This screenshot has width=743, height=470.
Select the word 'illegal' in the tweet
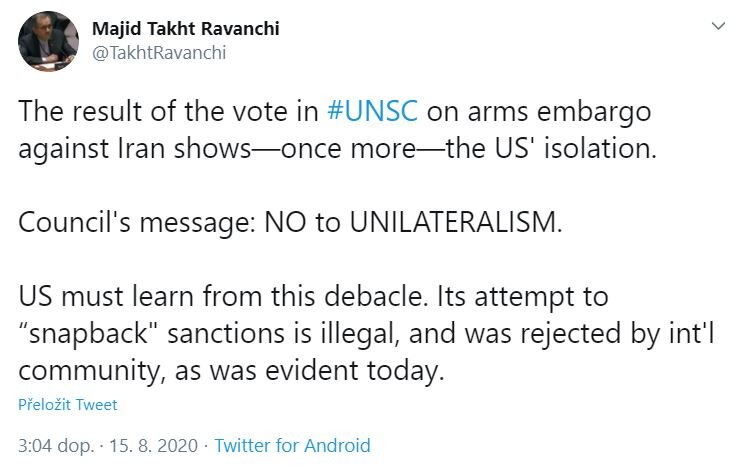(360, 334)
